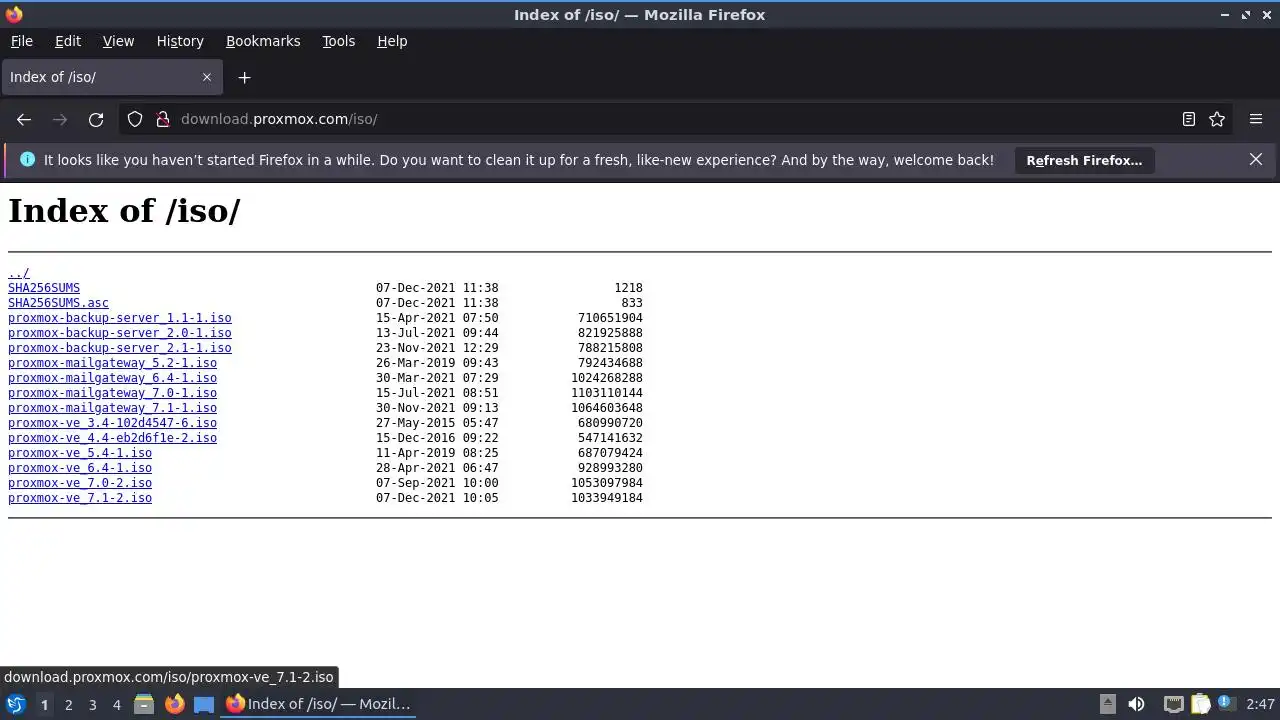1280x720 pixels.
Task: Download proxmox-mailgateway_7.1-1.iso
Action: pyautogui.click(x=112, y=408)
